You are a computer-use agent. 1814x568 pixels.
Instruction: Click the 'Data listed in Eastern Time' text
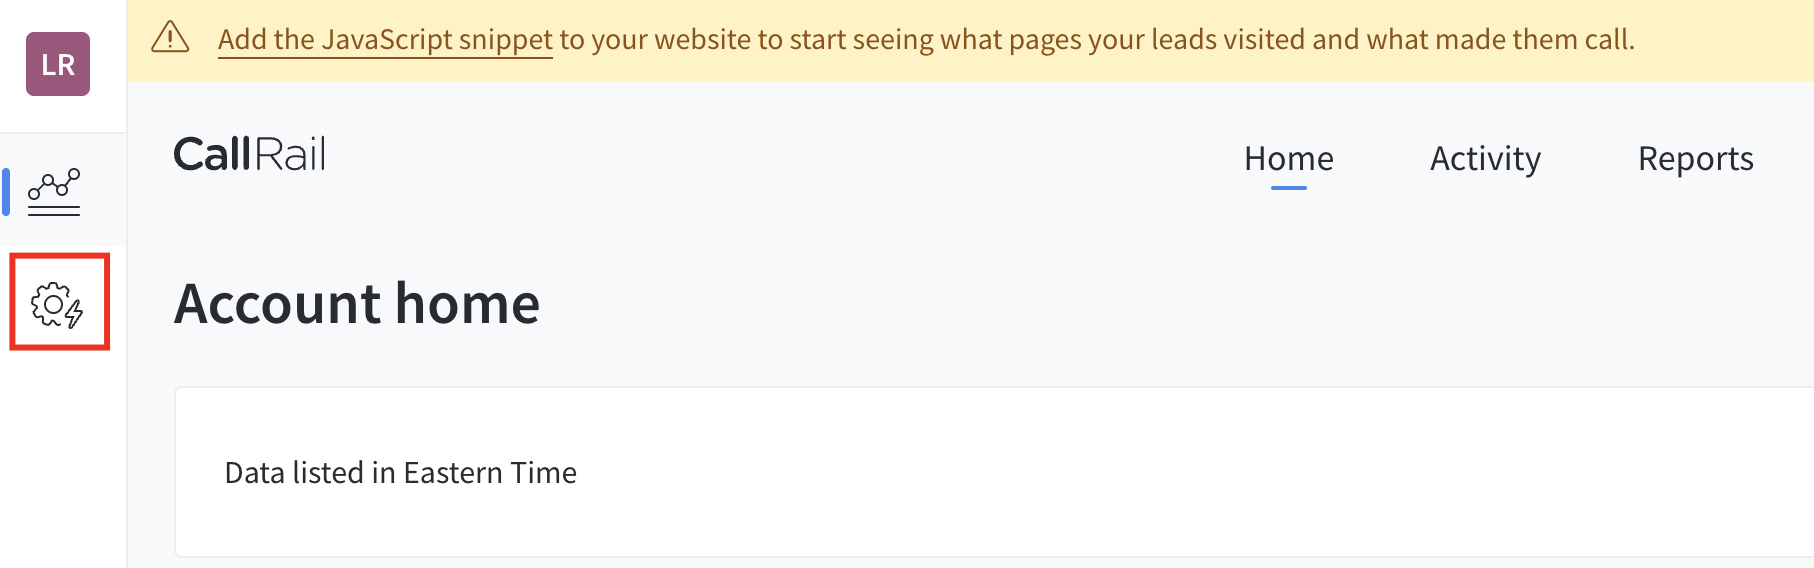pos(400,473)
